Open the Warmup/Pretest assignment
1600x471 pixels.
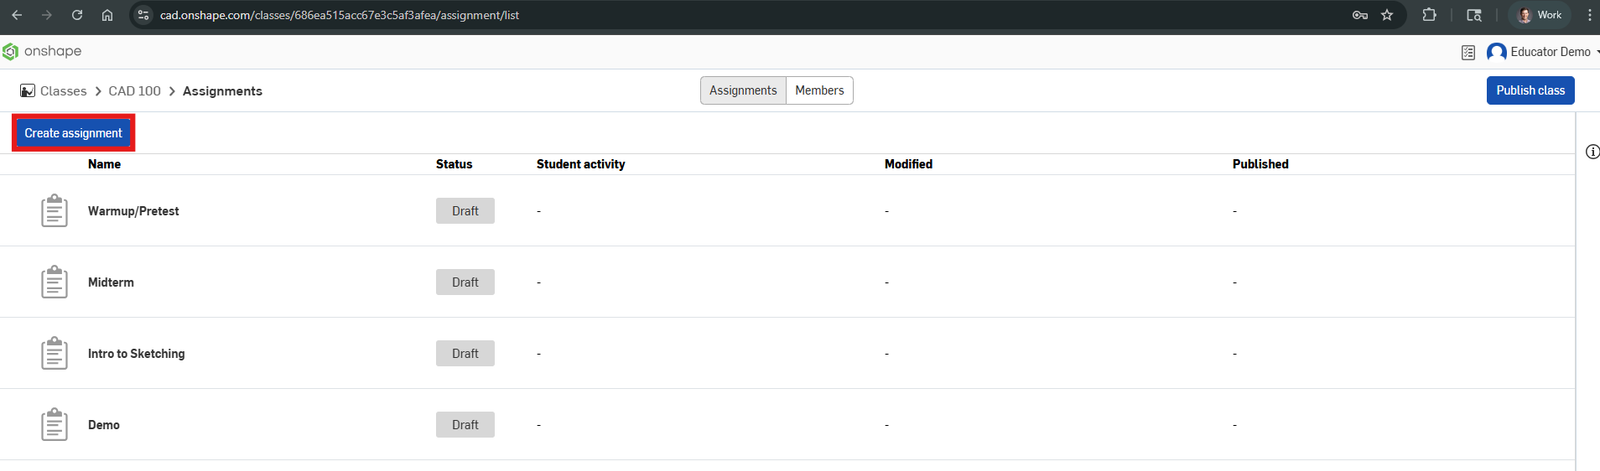click(x=133, y=211)
